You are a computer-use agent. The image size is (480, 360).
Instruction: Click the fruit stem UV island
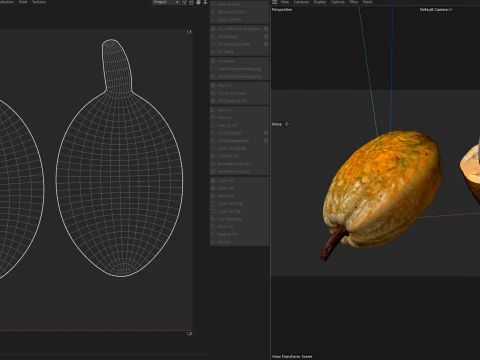[117, 65]
